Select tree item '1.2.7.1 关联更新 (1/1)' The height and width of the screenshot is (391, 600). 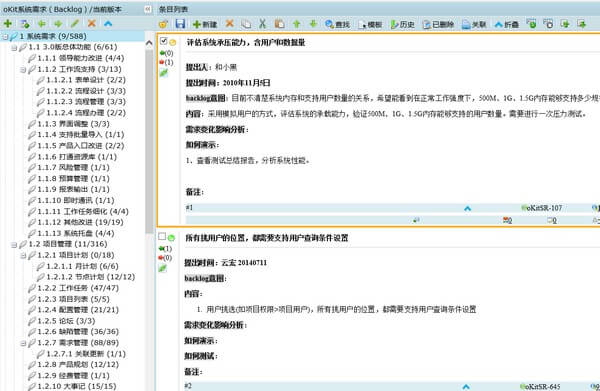point(86,354)
